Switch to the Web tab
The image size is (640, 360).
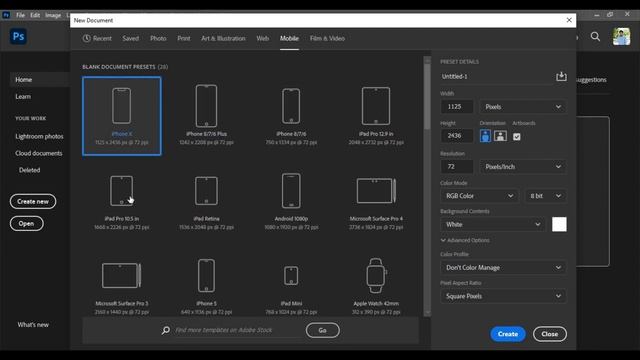(x=262, y=38)
